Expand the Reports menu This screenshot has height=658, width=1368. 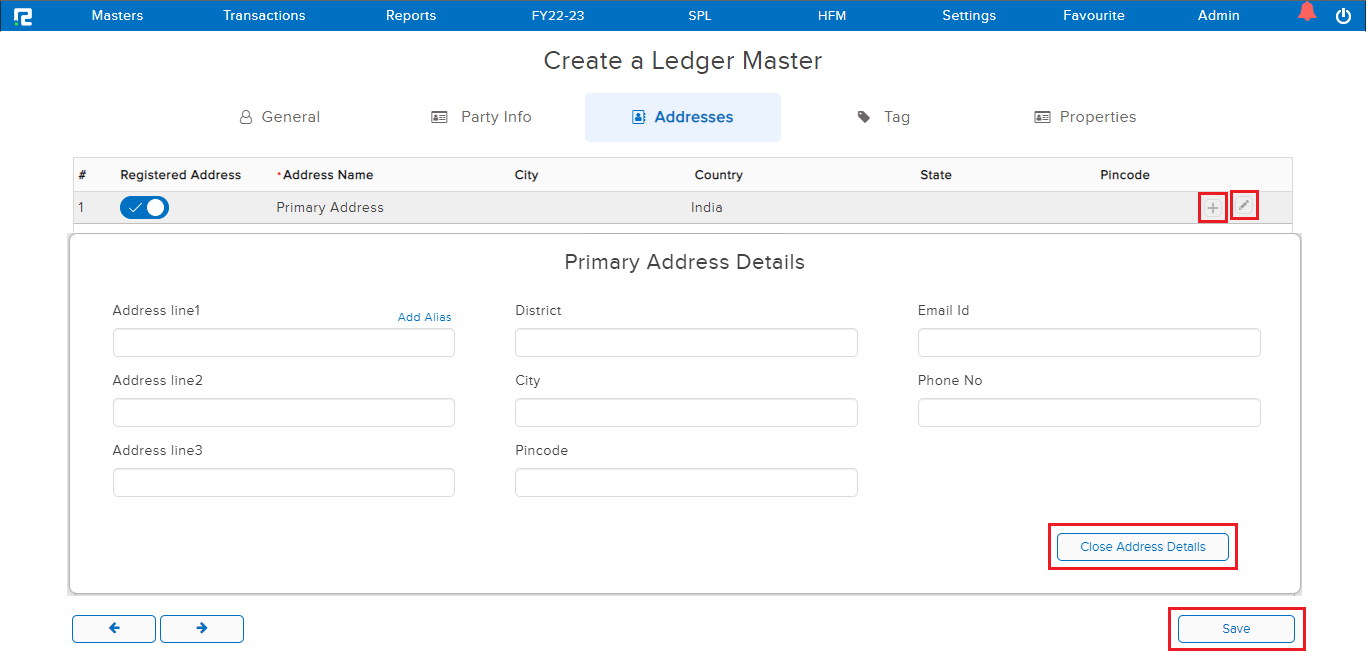[x=411, y=16]
